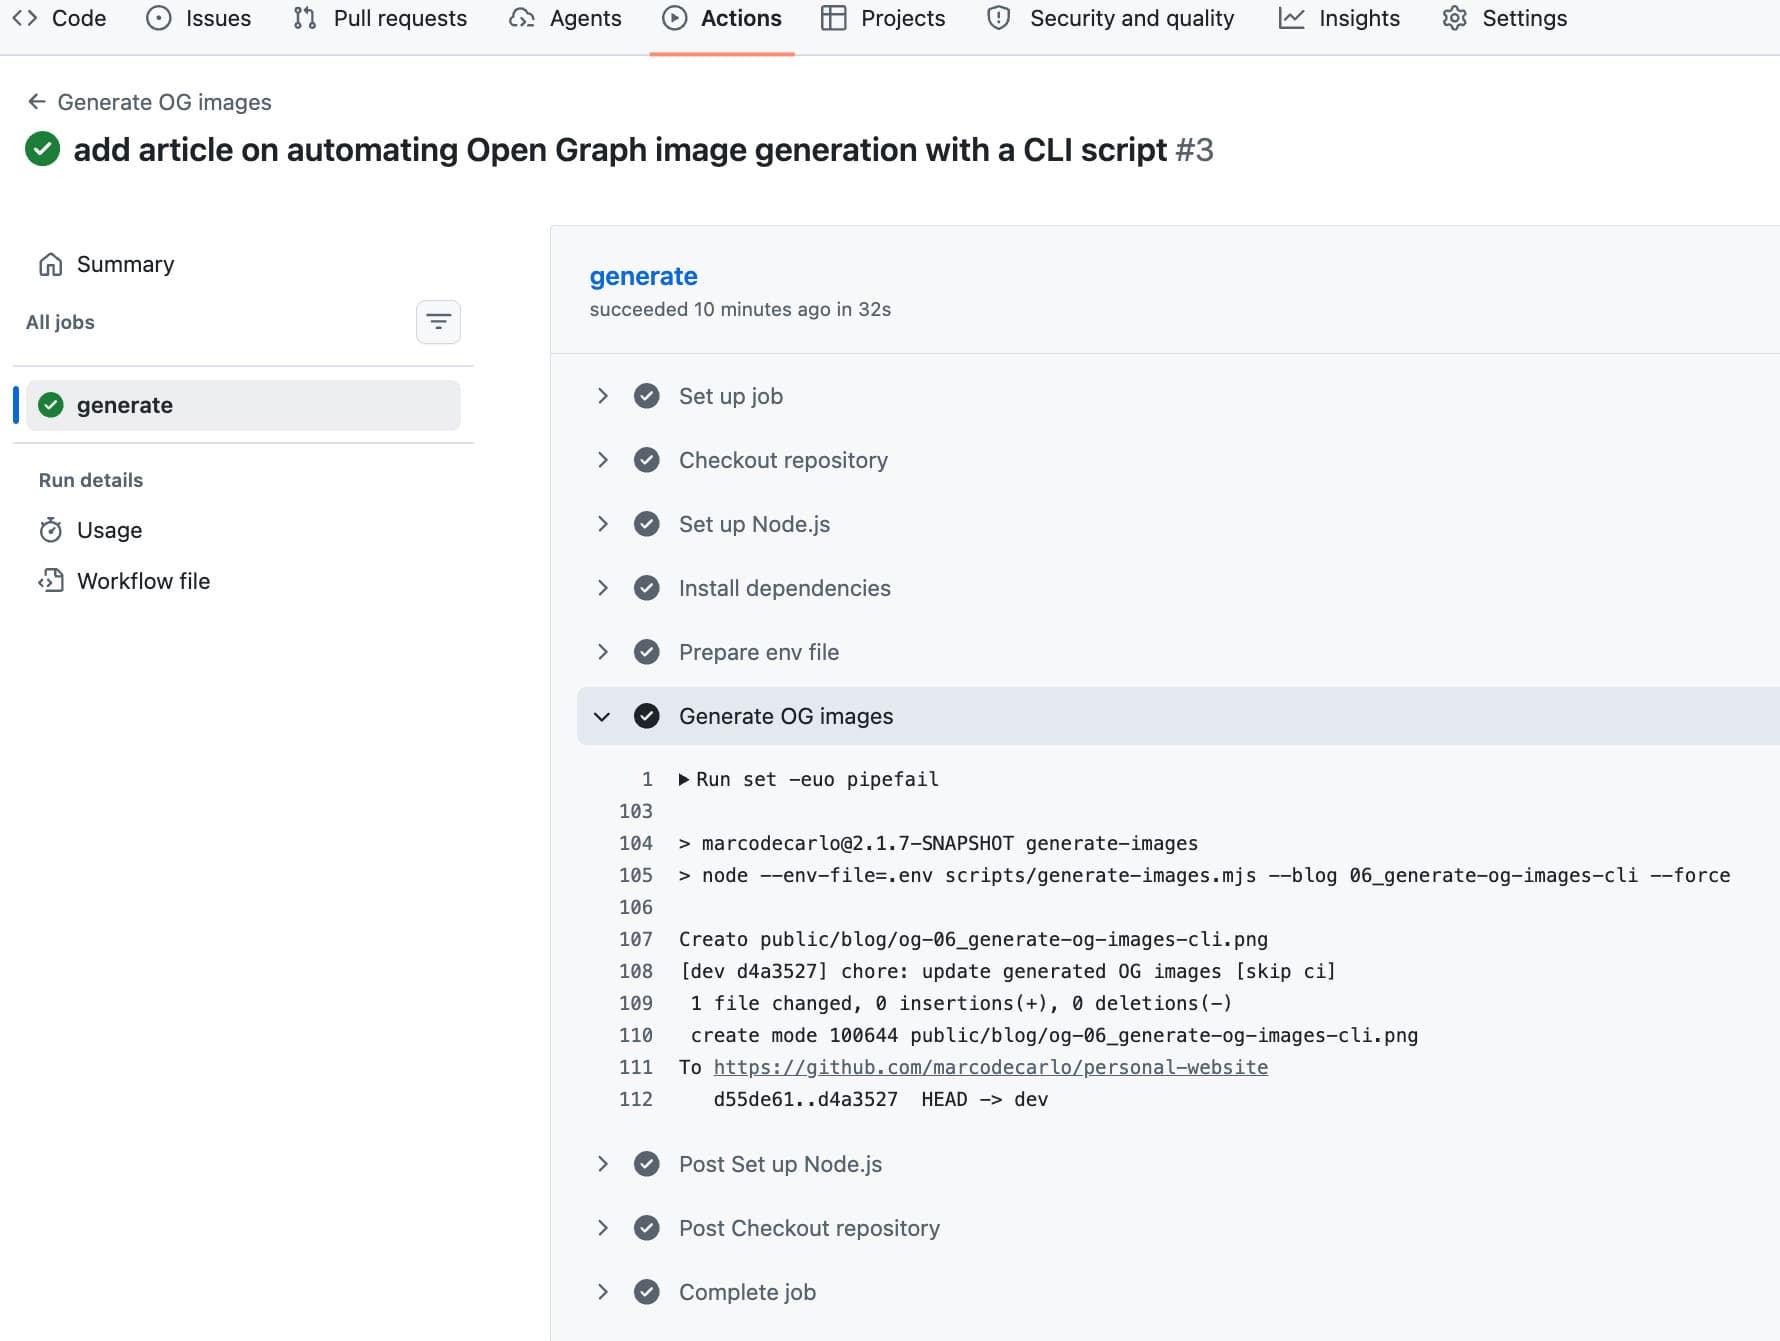Click the Code angle-brackets icon

(25, 18)
